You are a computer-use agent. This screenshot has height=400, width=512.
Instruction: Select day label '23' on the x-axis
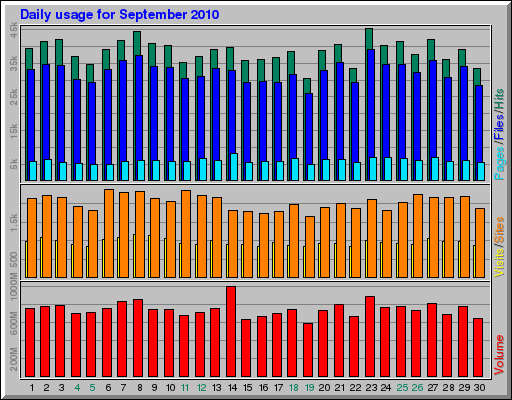pos(371,388)
